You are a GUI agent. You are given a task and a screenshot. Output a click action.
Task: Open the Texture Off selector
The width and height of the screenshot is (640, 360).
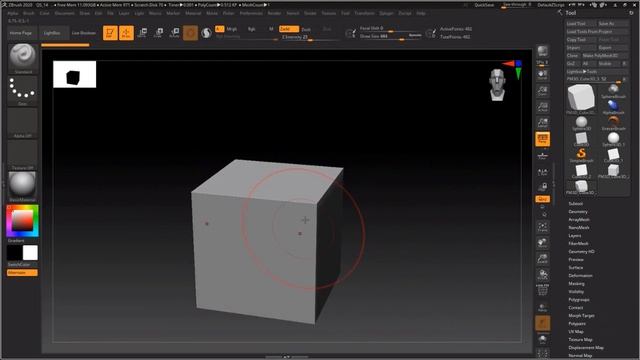(x=22, y=155)
